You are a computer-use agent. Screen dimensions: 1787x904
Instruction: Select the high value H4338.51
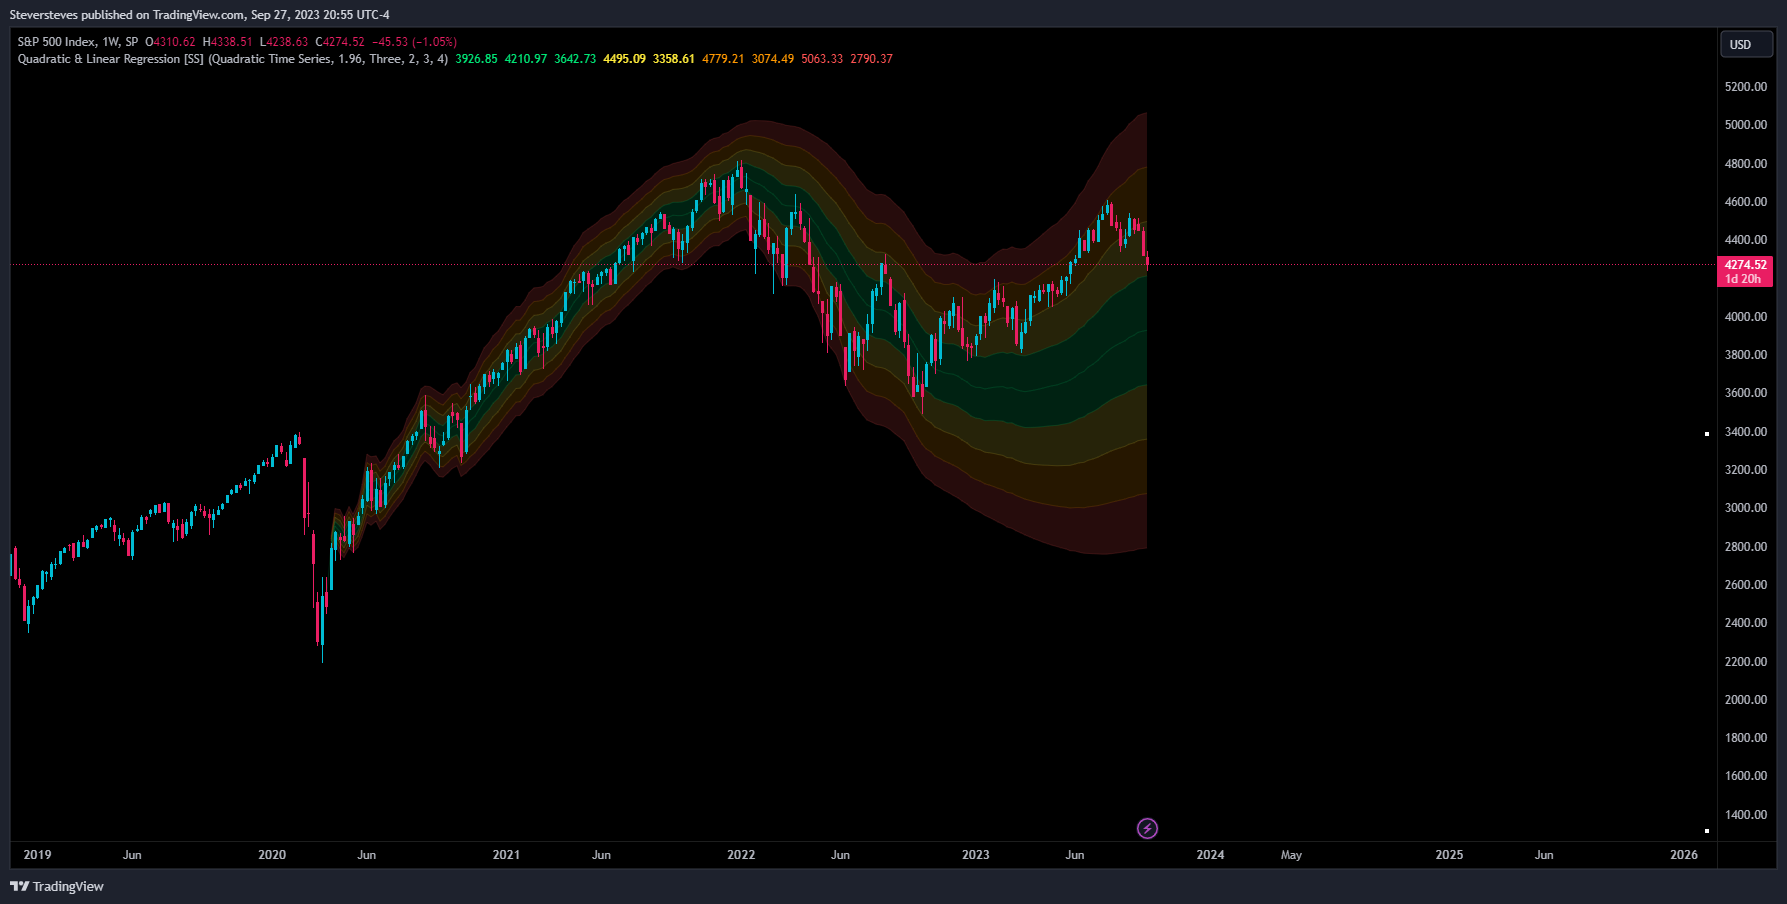[227, 42]
